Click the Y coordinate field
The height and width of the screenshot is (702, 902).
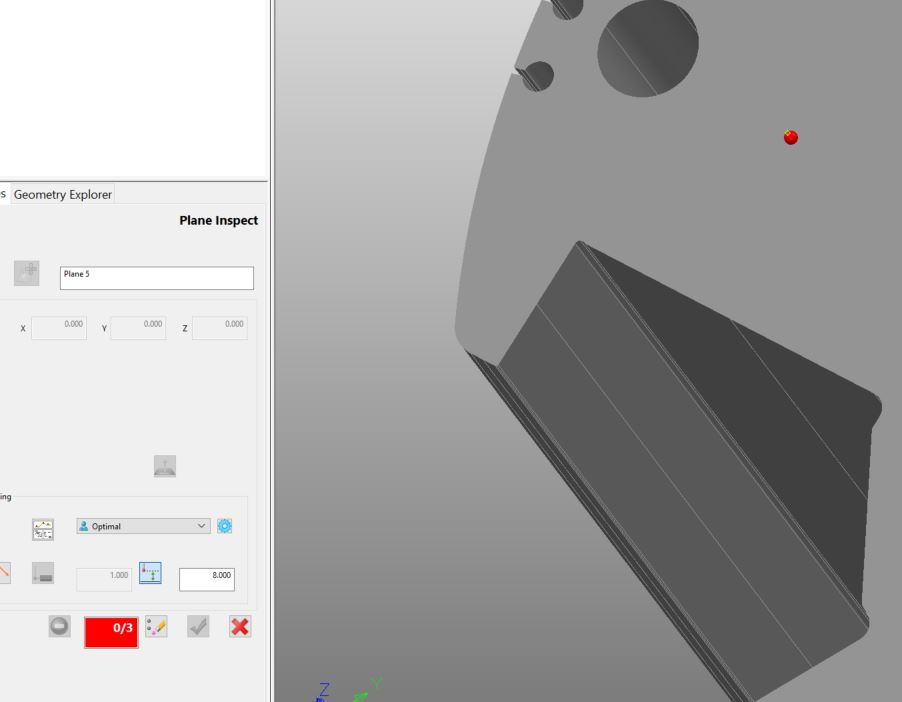[138, 328]
